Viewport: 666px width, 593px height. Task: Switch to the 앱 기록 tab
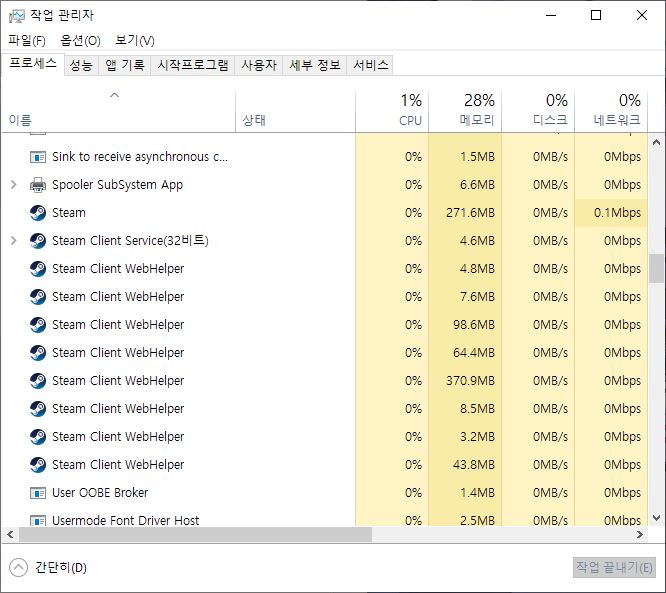coord(124,65)
